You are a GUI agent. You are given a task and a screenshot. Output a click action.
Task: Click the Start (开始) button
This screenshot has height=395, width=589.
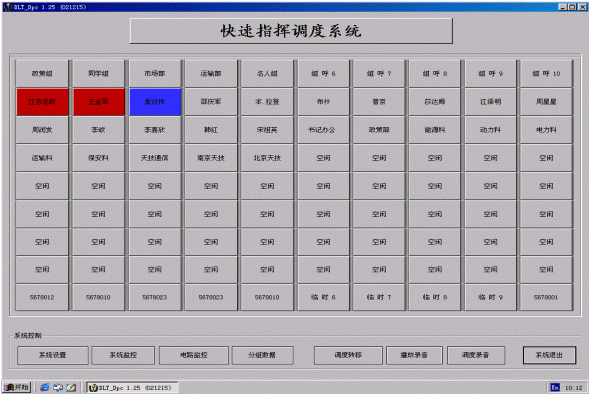coord(17,387)
